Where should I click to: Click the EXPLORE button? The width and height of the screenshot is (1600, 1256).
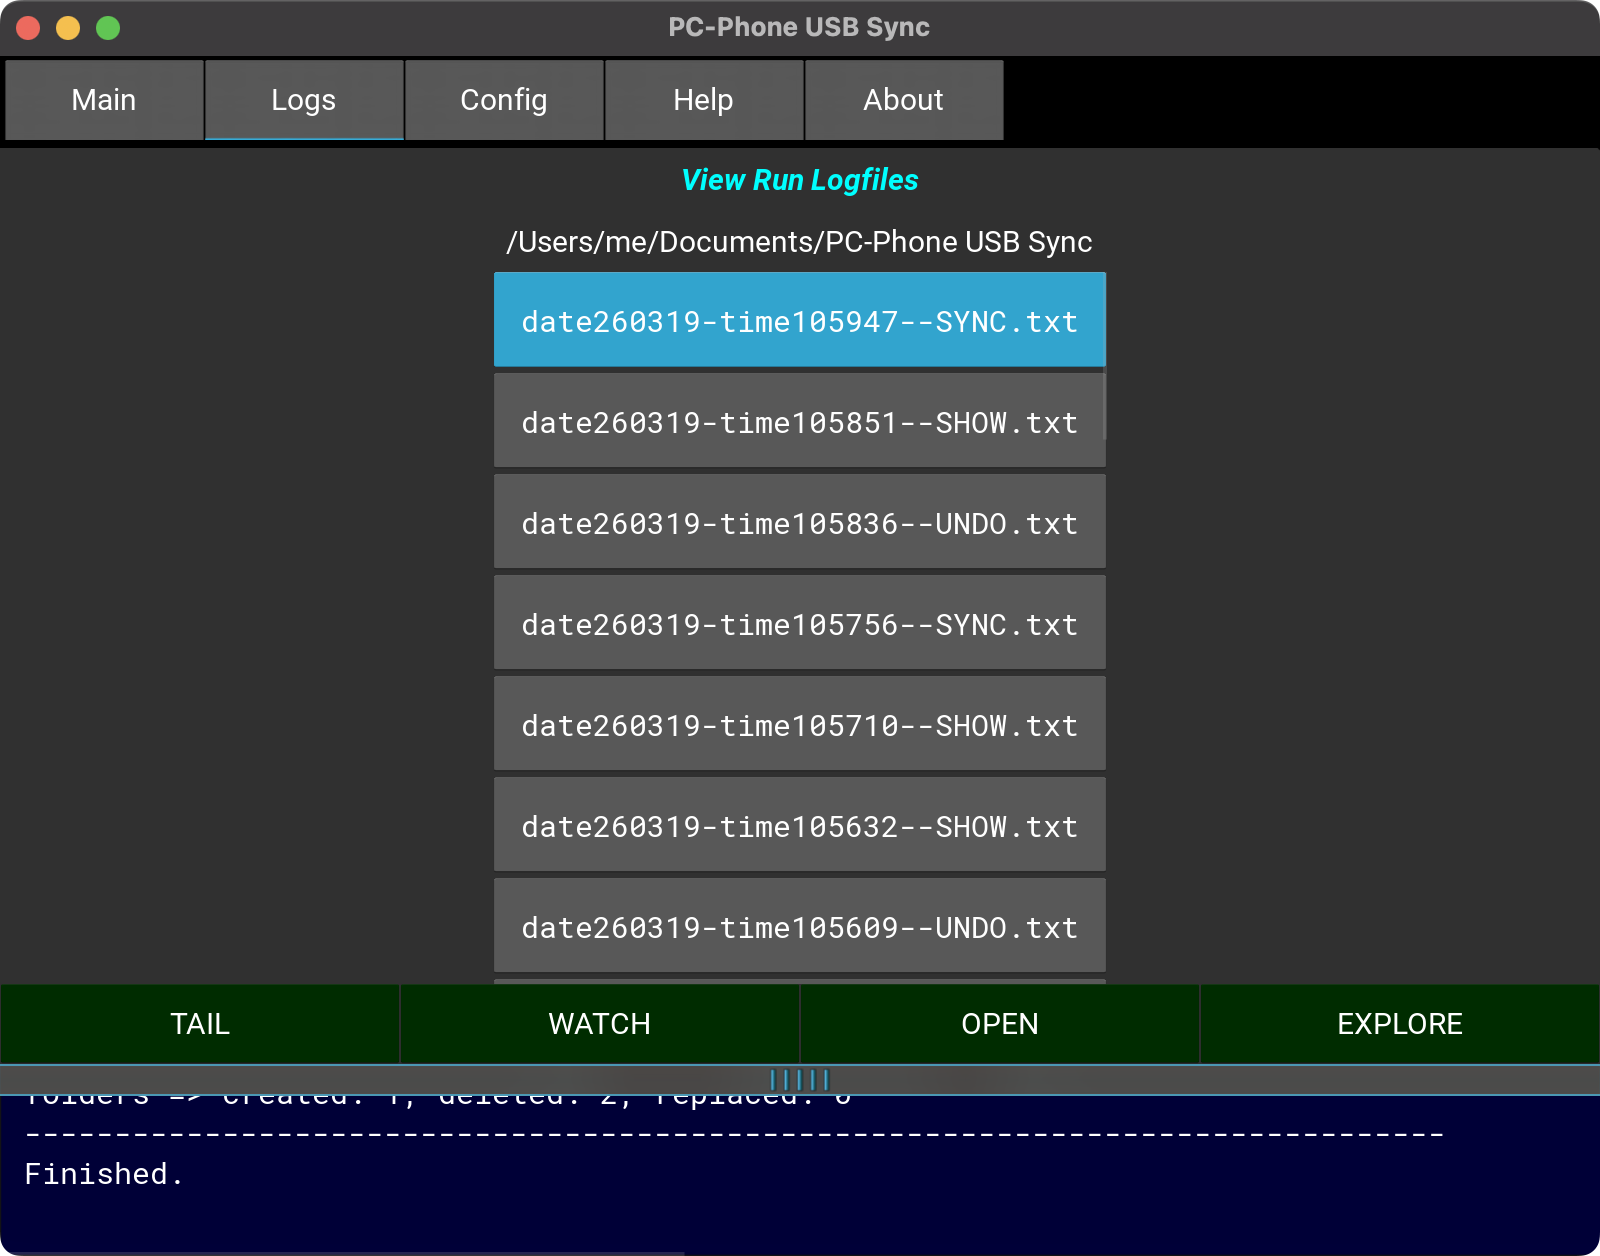point(1400,1024)
